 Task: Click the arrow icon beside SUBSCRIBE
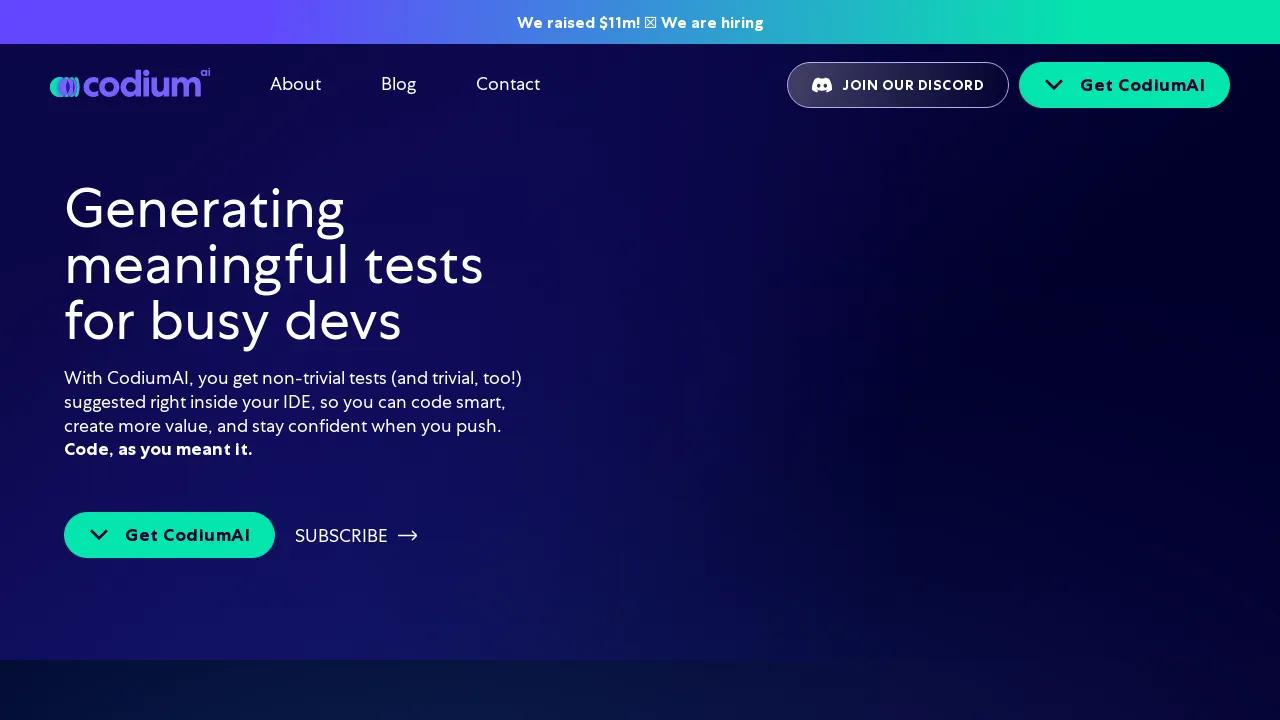408,536
